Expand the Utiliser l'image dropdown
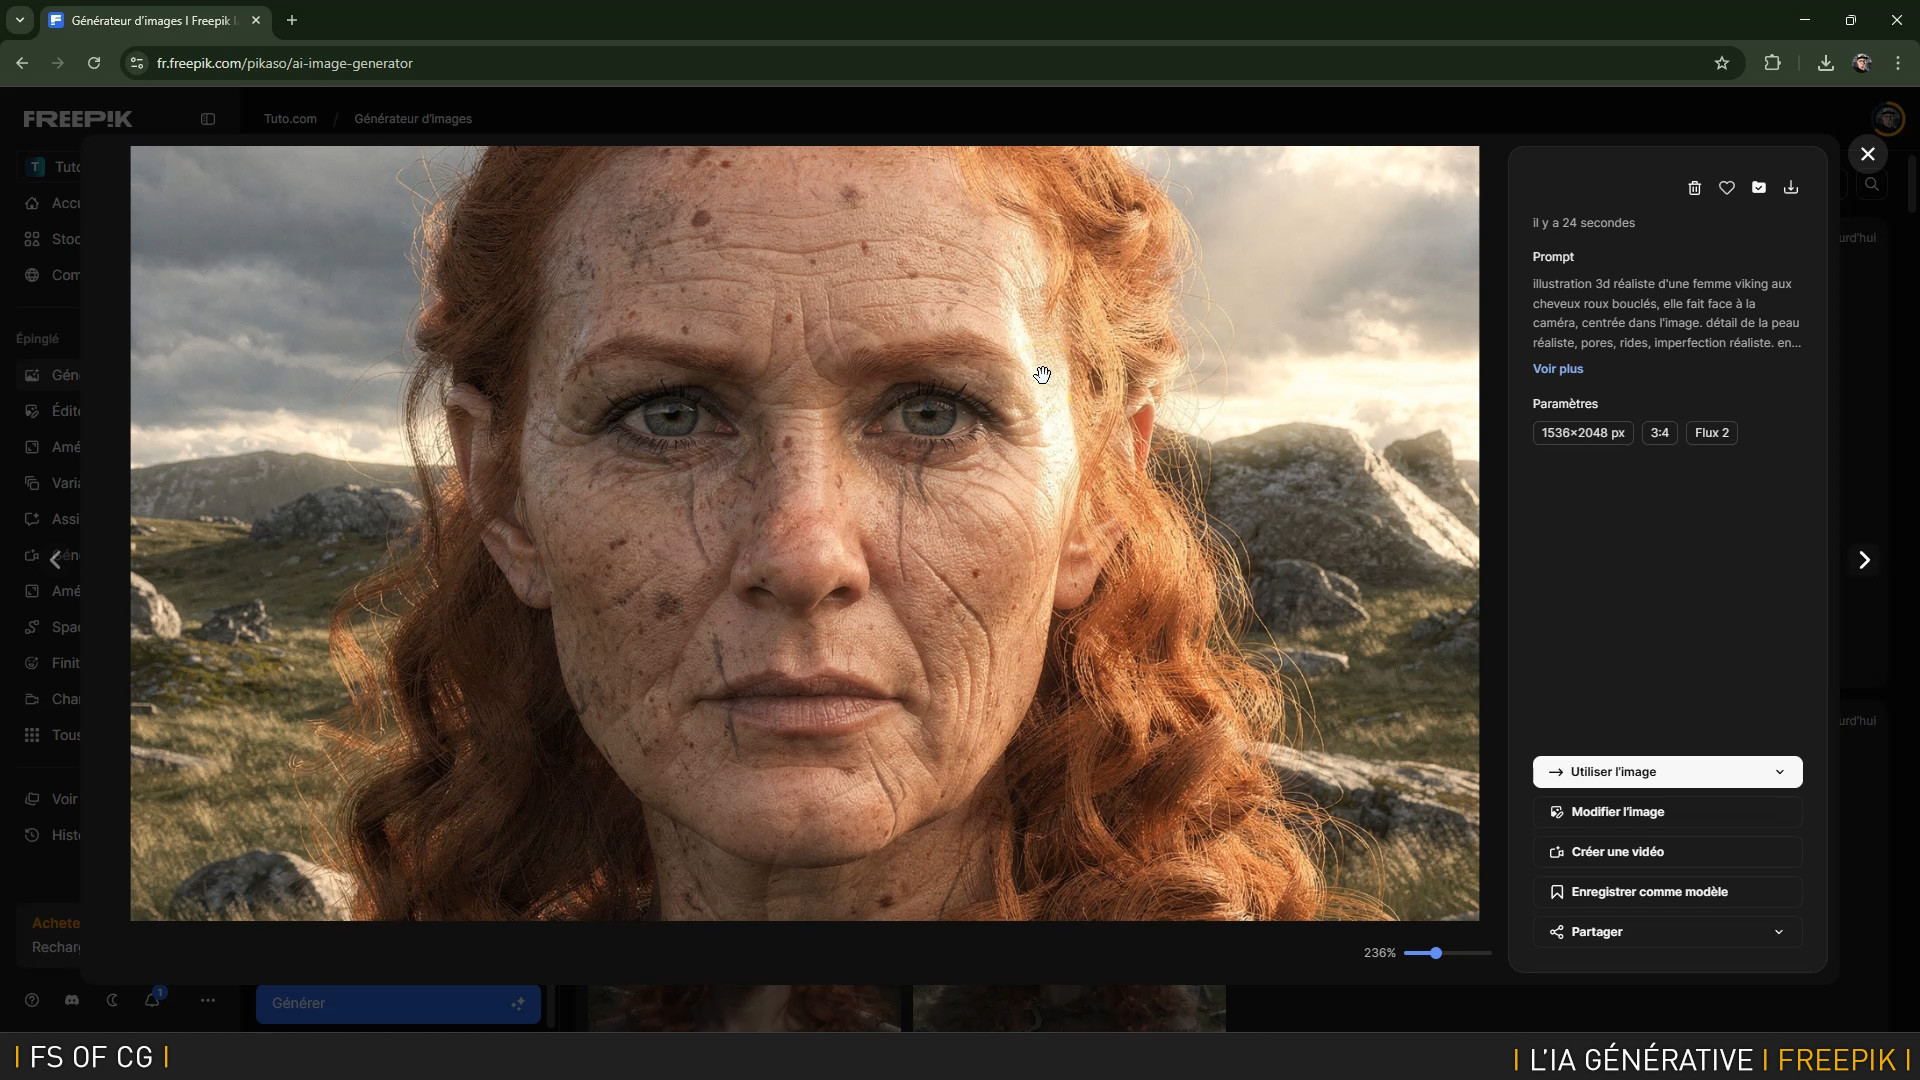 point(1779,772)
